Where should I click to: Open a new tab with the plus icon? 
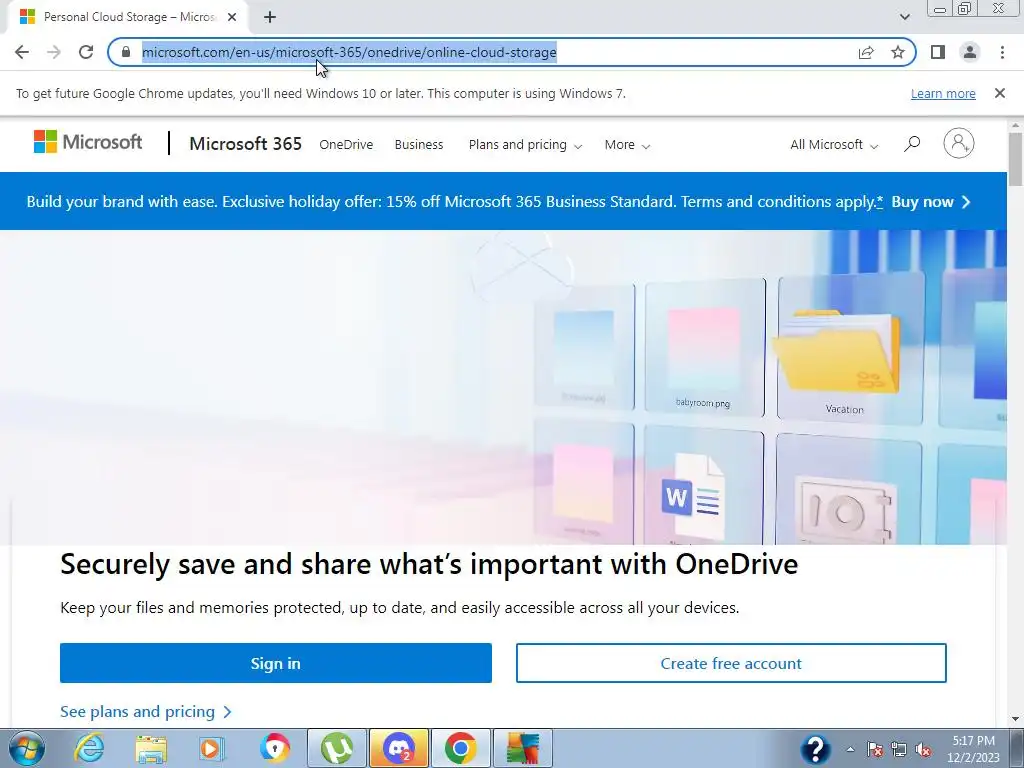(x=270, y=17)
